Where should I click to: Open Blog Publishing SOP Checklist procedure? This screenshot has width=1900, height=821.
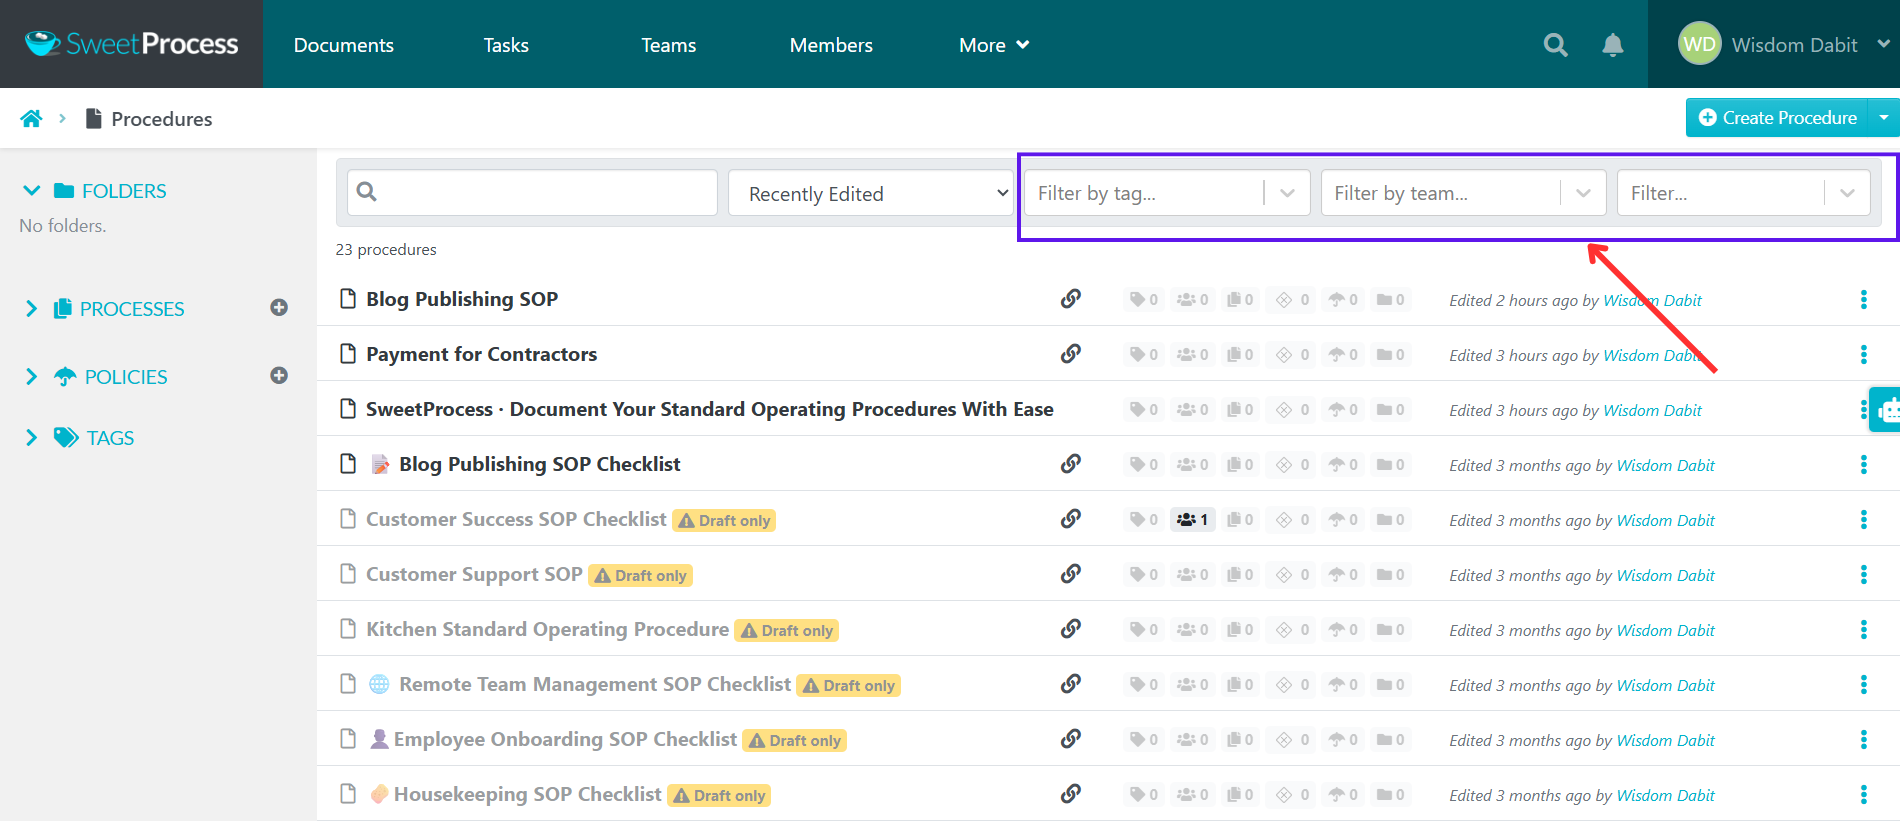click(539, 464)
